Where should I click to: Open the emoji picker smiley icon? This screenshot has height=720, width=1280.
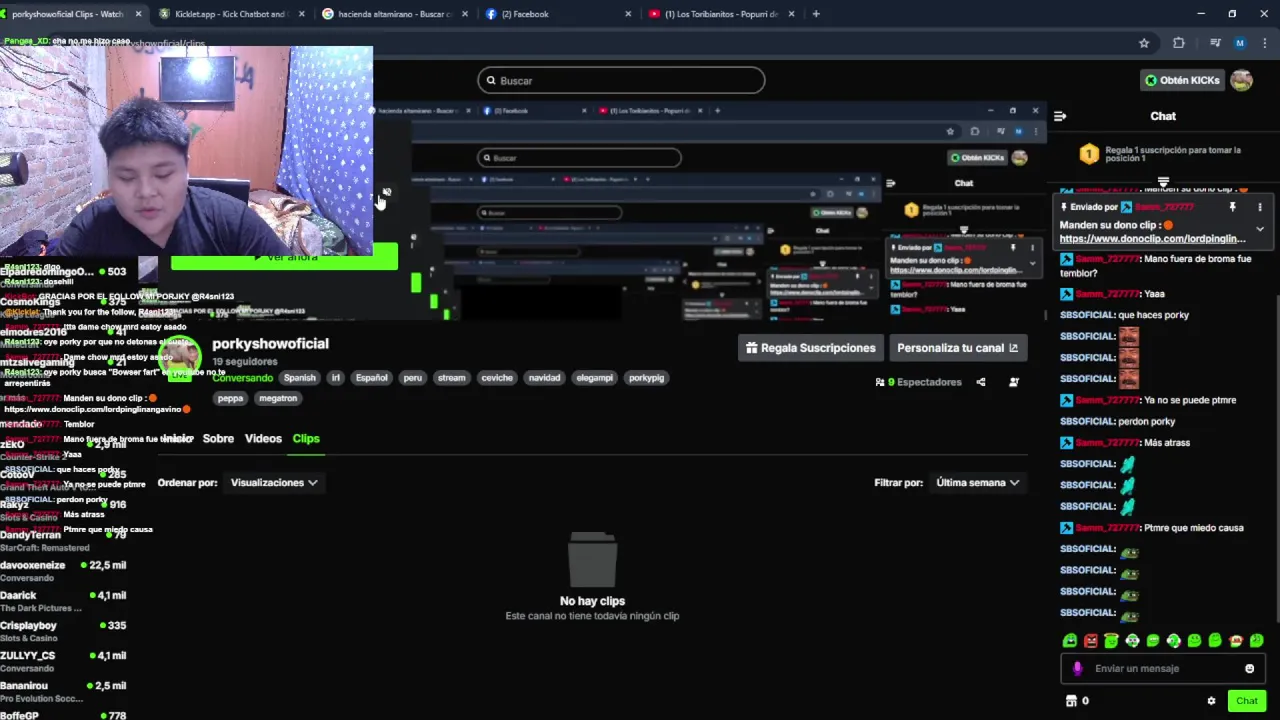[1249, 669]
